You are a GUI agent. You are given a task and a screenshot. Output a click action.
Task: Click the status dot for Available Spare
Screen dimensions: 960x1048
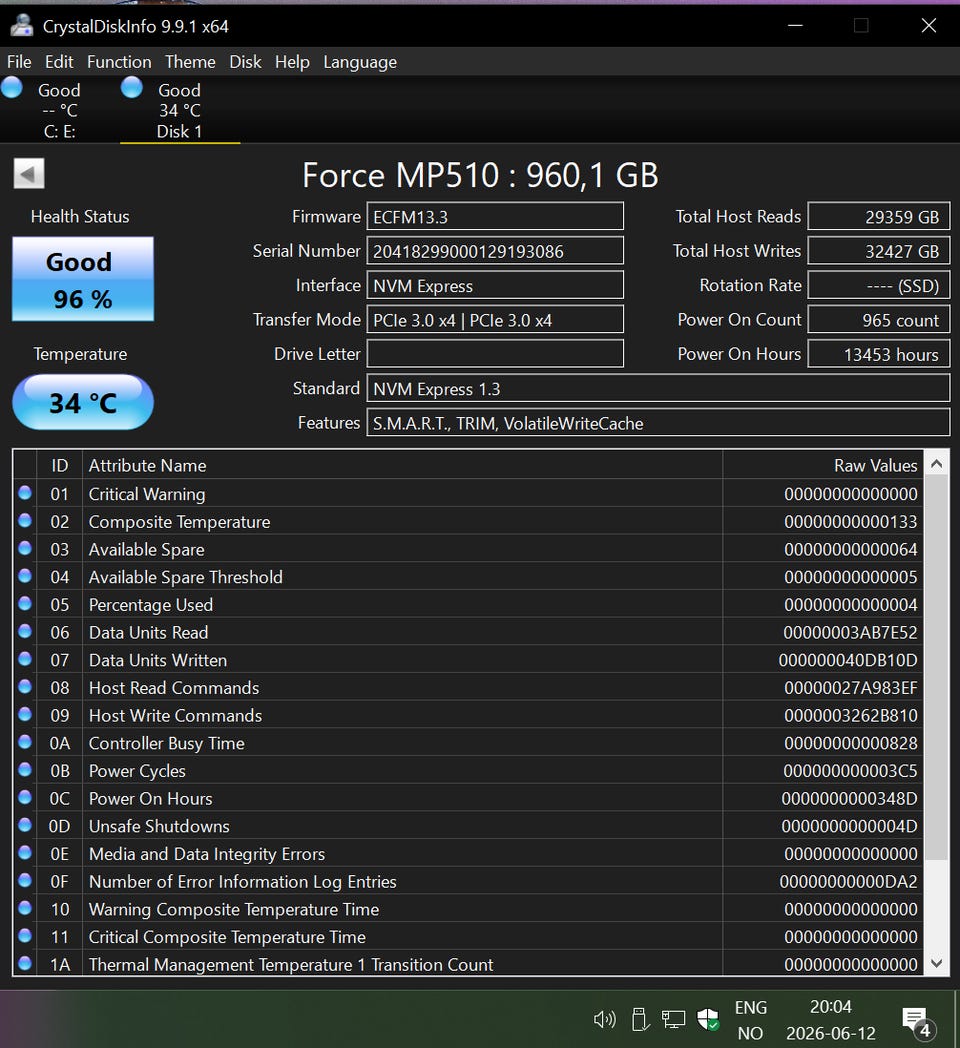click(25, 549)
